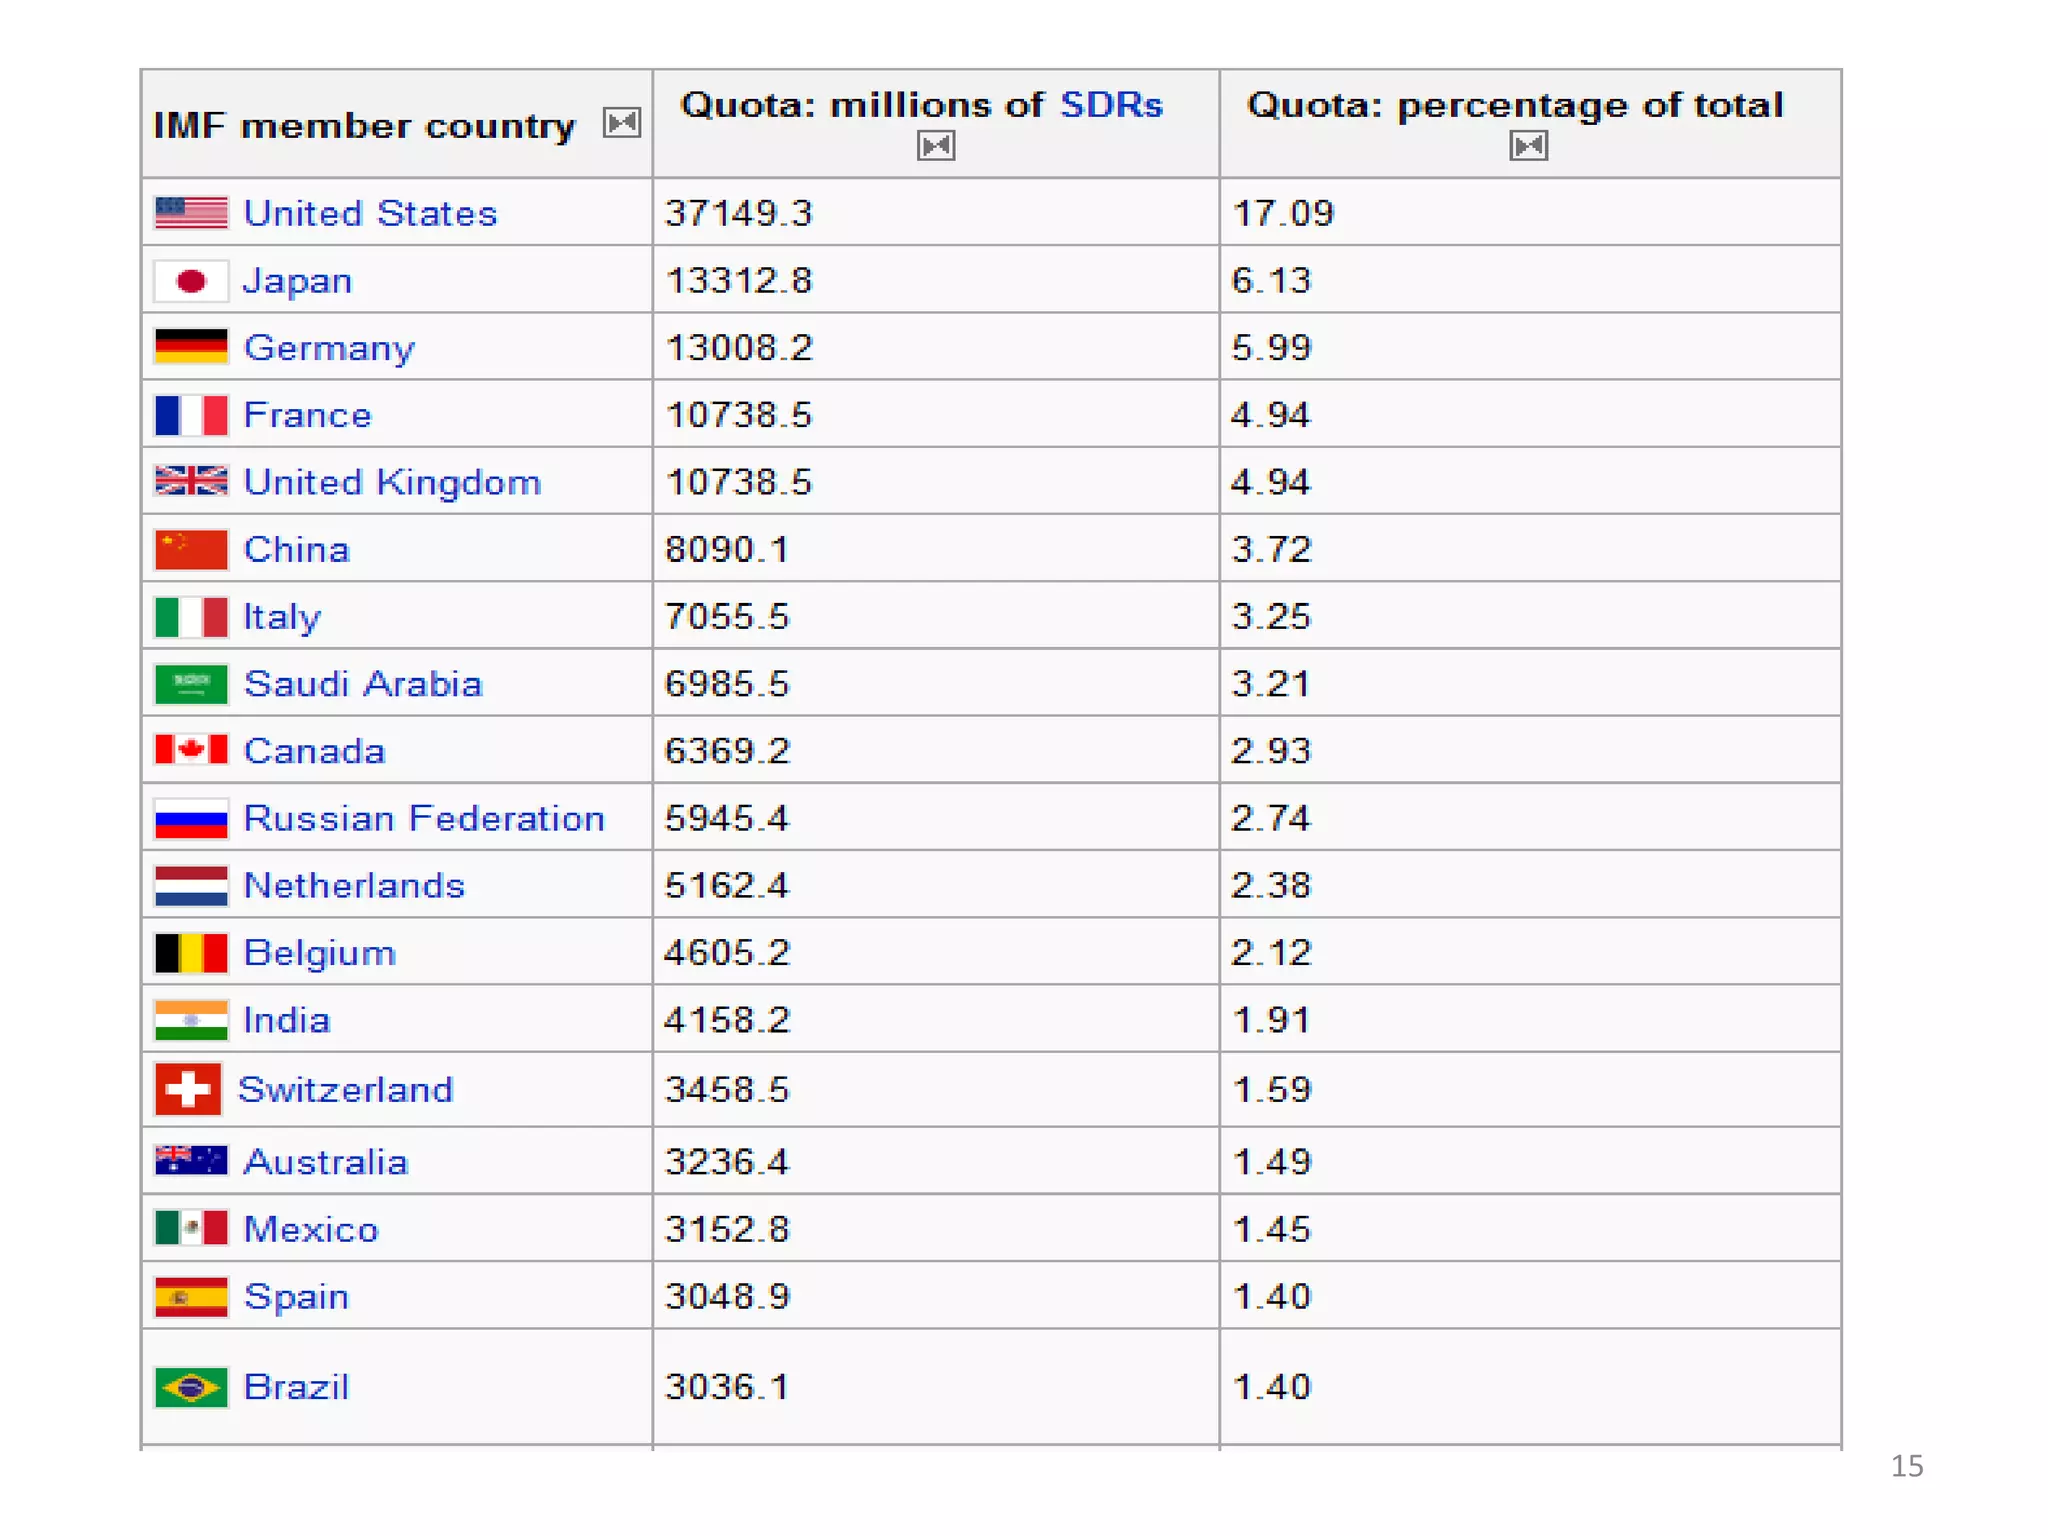Click the United States flag icon
This screenshot has height=1536, width=2048.
click(191, 213)
